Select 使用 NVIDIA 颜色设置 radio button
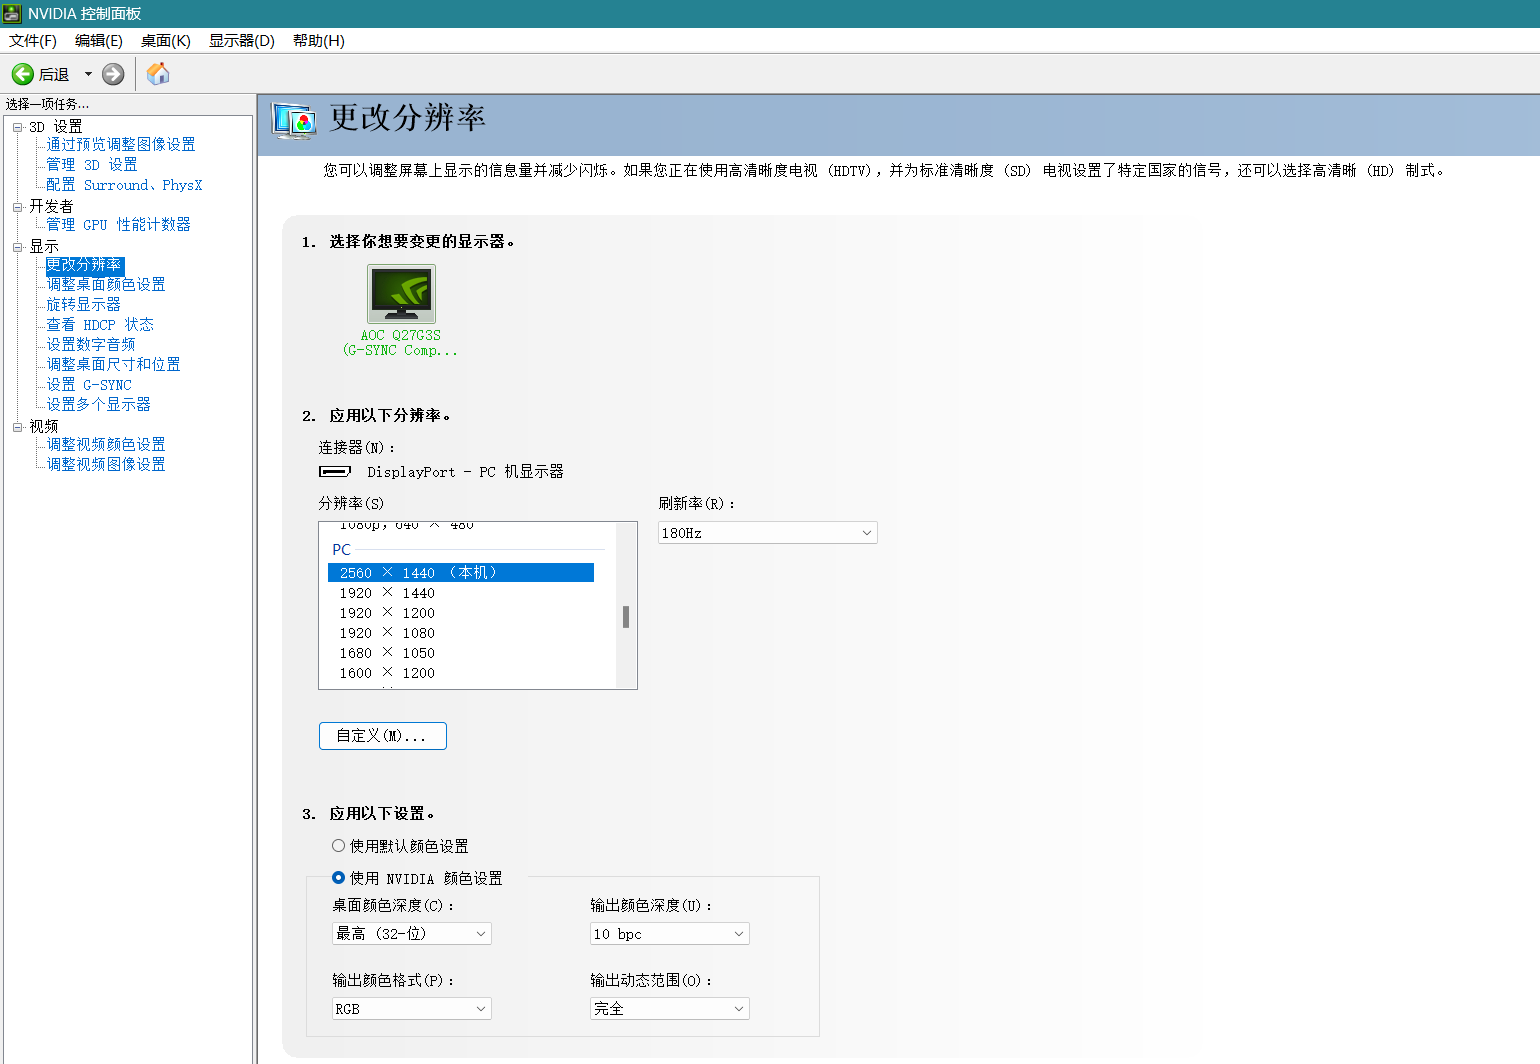The width and height of the screenshot is (1540, 1064). pyautogui.click(x=338, y=878)
